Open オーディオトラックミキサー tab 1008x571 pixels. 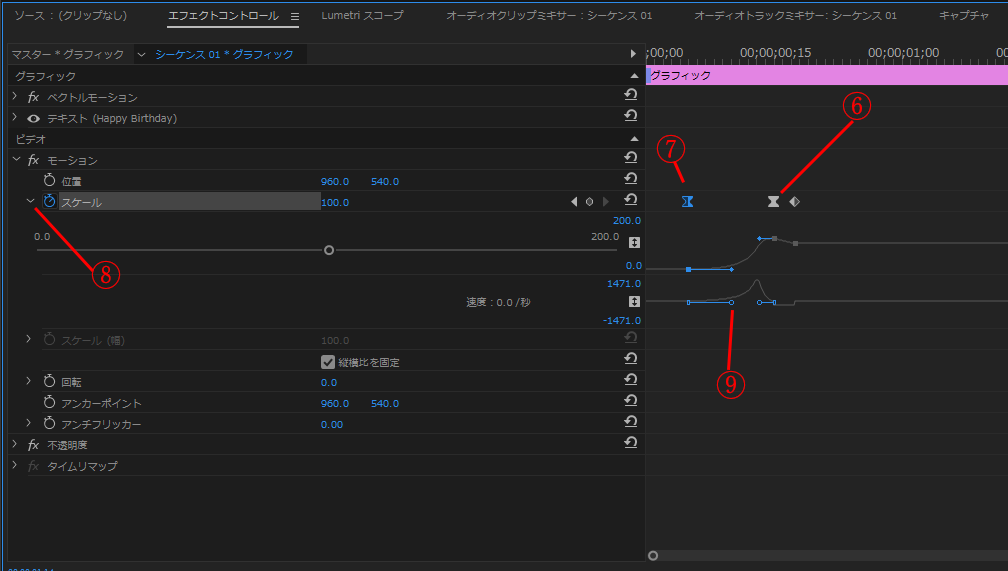[795, 15]
